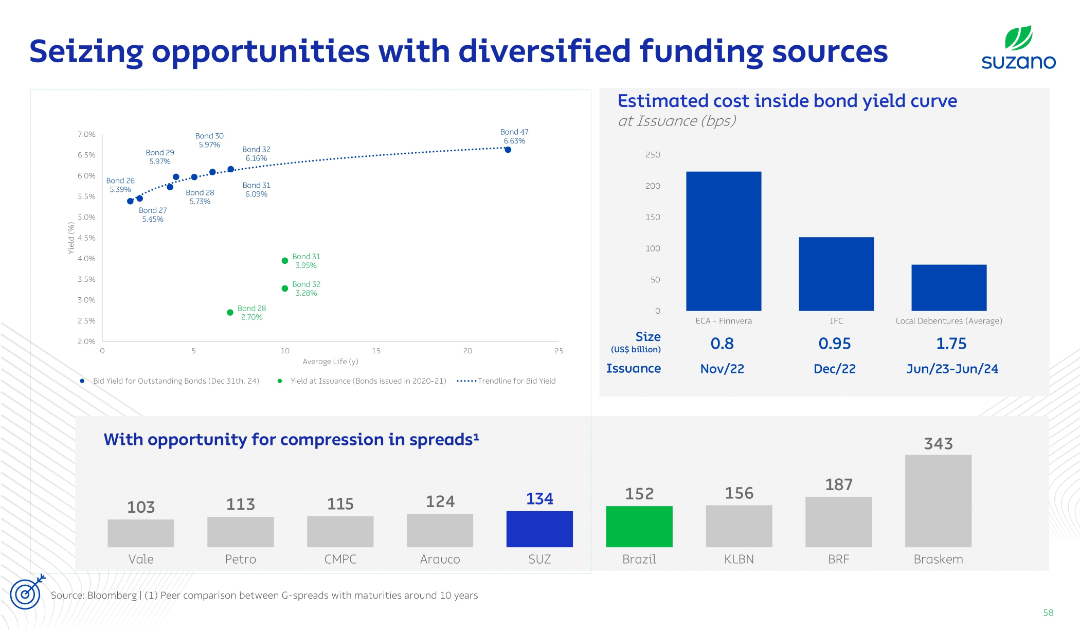Click the 'Average Life (y)' axis label

click(x=330, y=361)
